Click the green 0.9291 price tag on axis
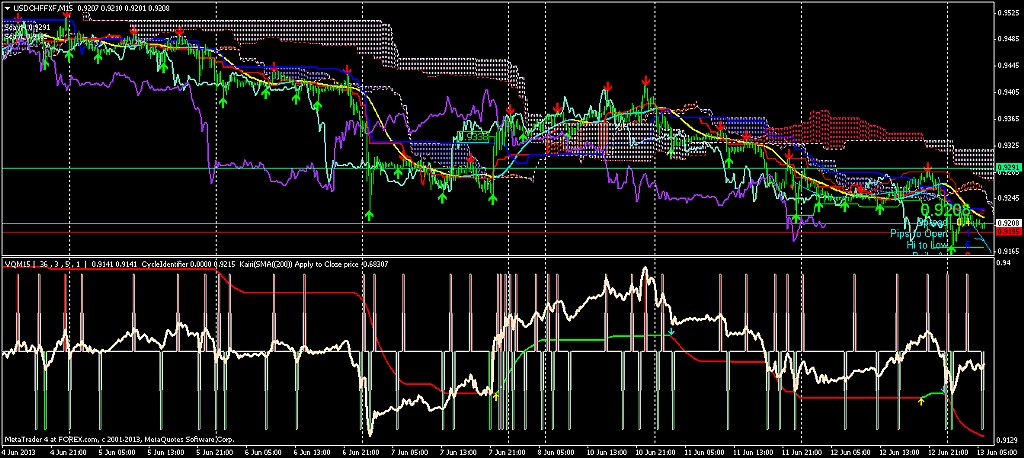Viewport: 1024px width, 458px height. coord(1009,168)
